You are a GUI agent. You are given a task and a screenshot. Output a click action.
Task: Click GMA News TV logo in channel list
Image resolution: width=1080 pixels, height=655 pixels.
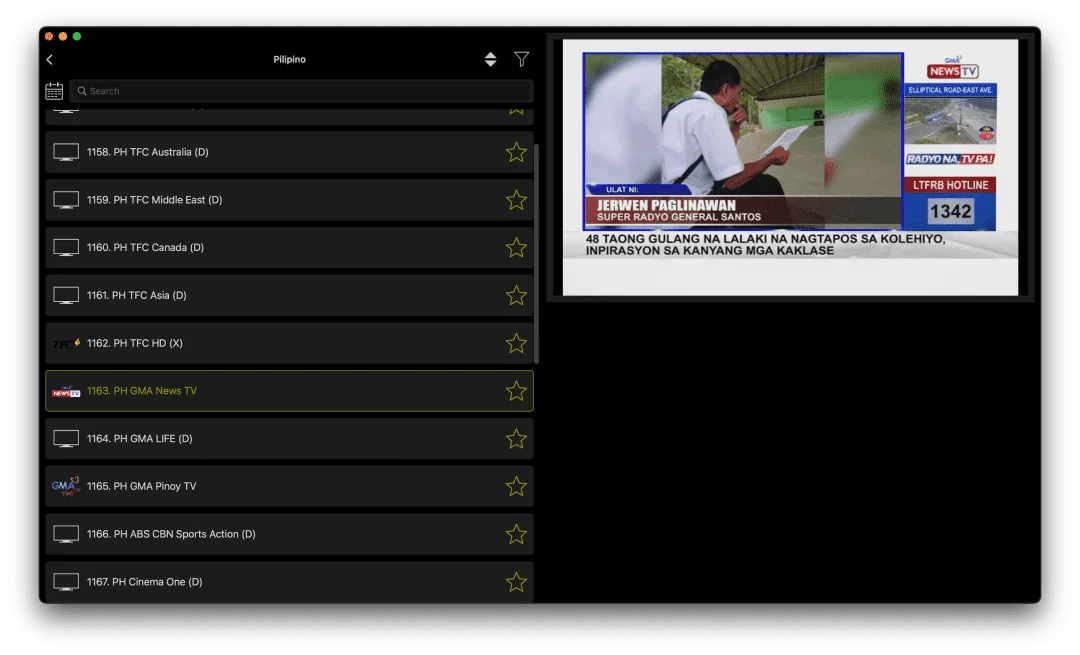[x=66, y=391]
